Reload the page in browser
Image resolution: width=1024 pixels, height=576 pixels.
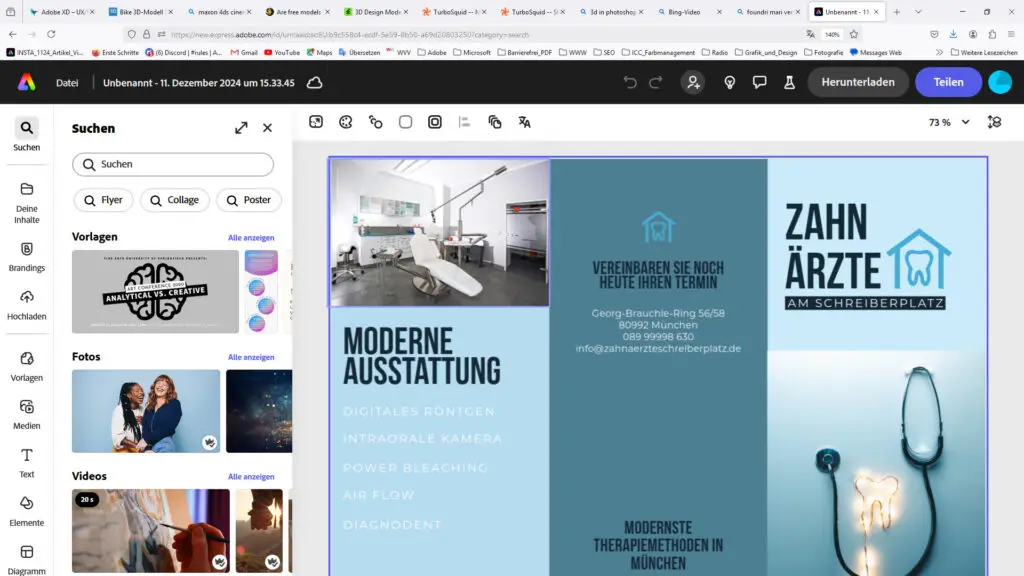(x=51, y=34)
